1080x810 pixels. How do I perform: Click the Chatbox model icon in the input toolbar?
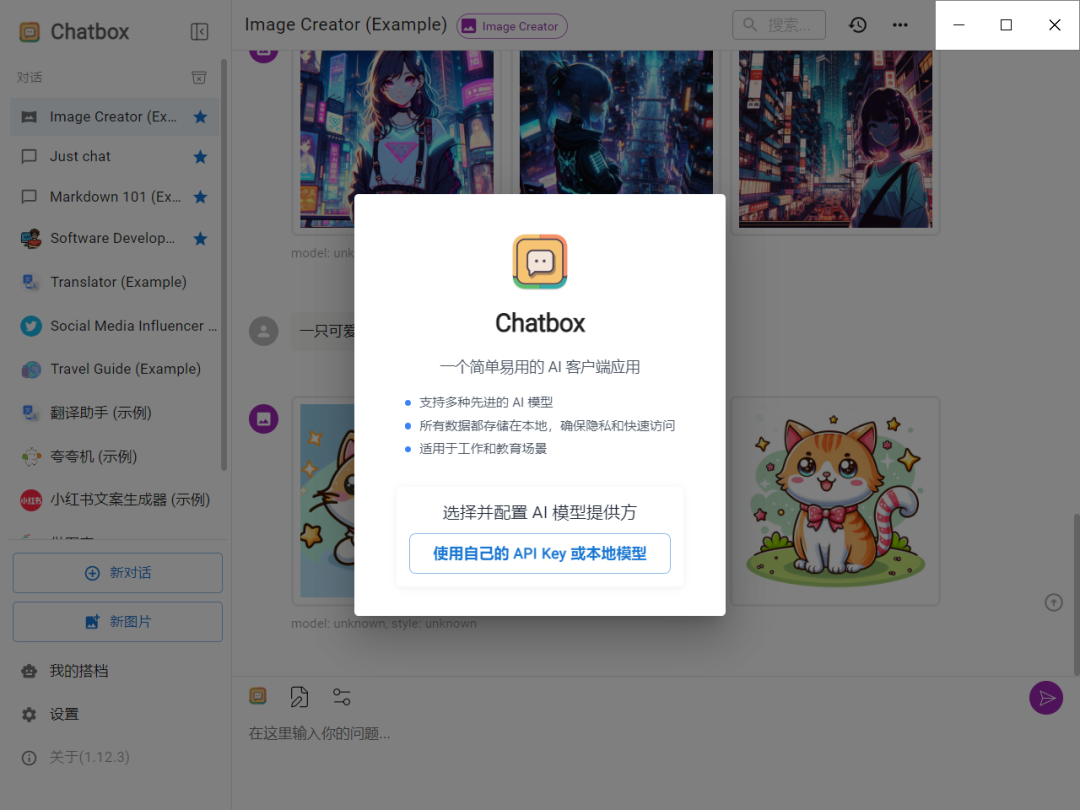(x=258, y=696)
